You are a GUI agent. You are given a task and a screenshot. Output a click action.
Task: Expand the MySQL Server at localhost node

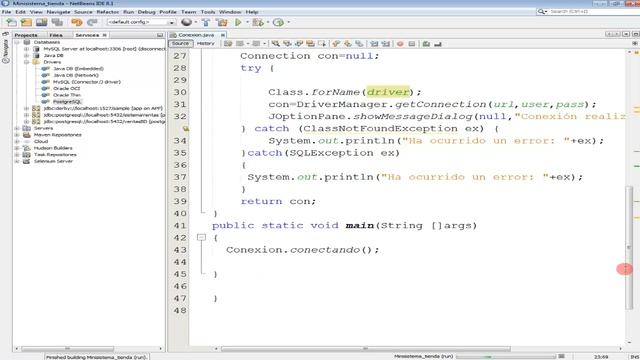(x=27, y=49)
